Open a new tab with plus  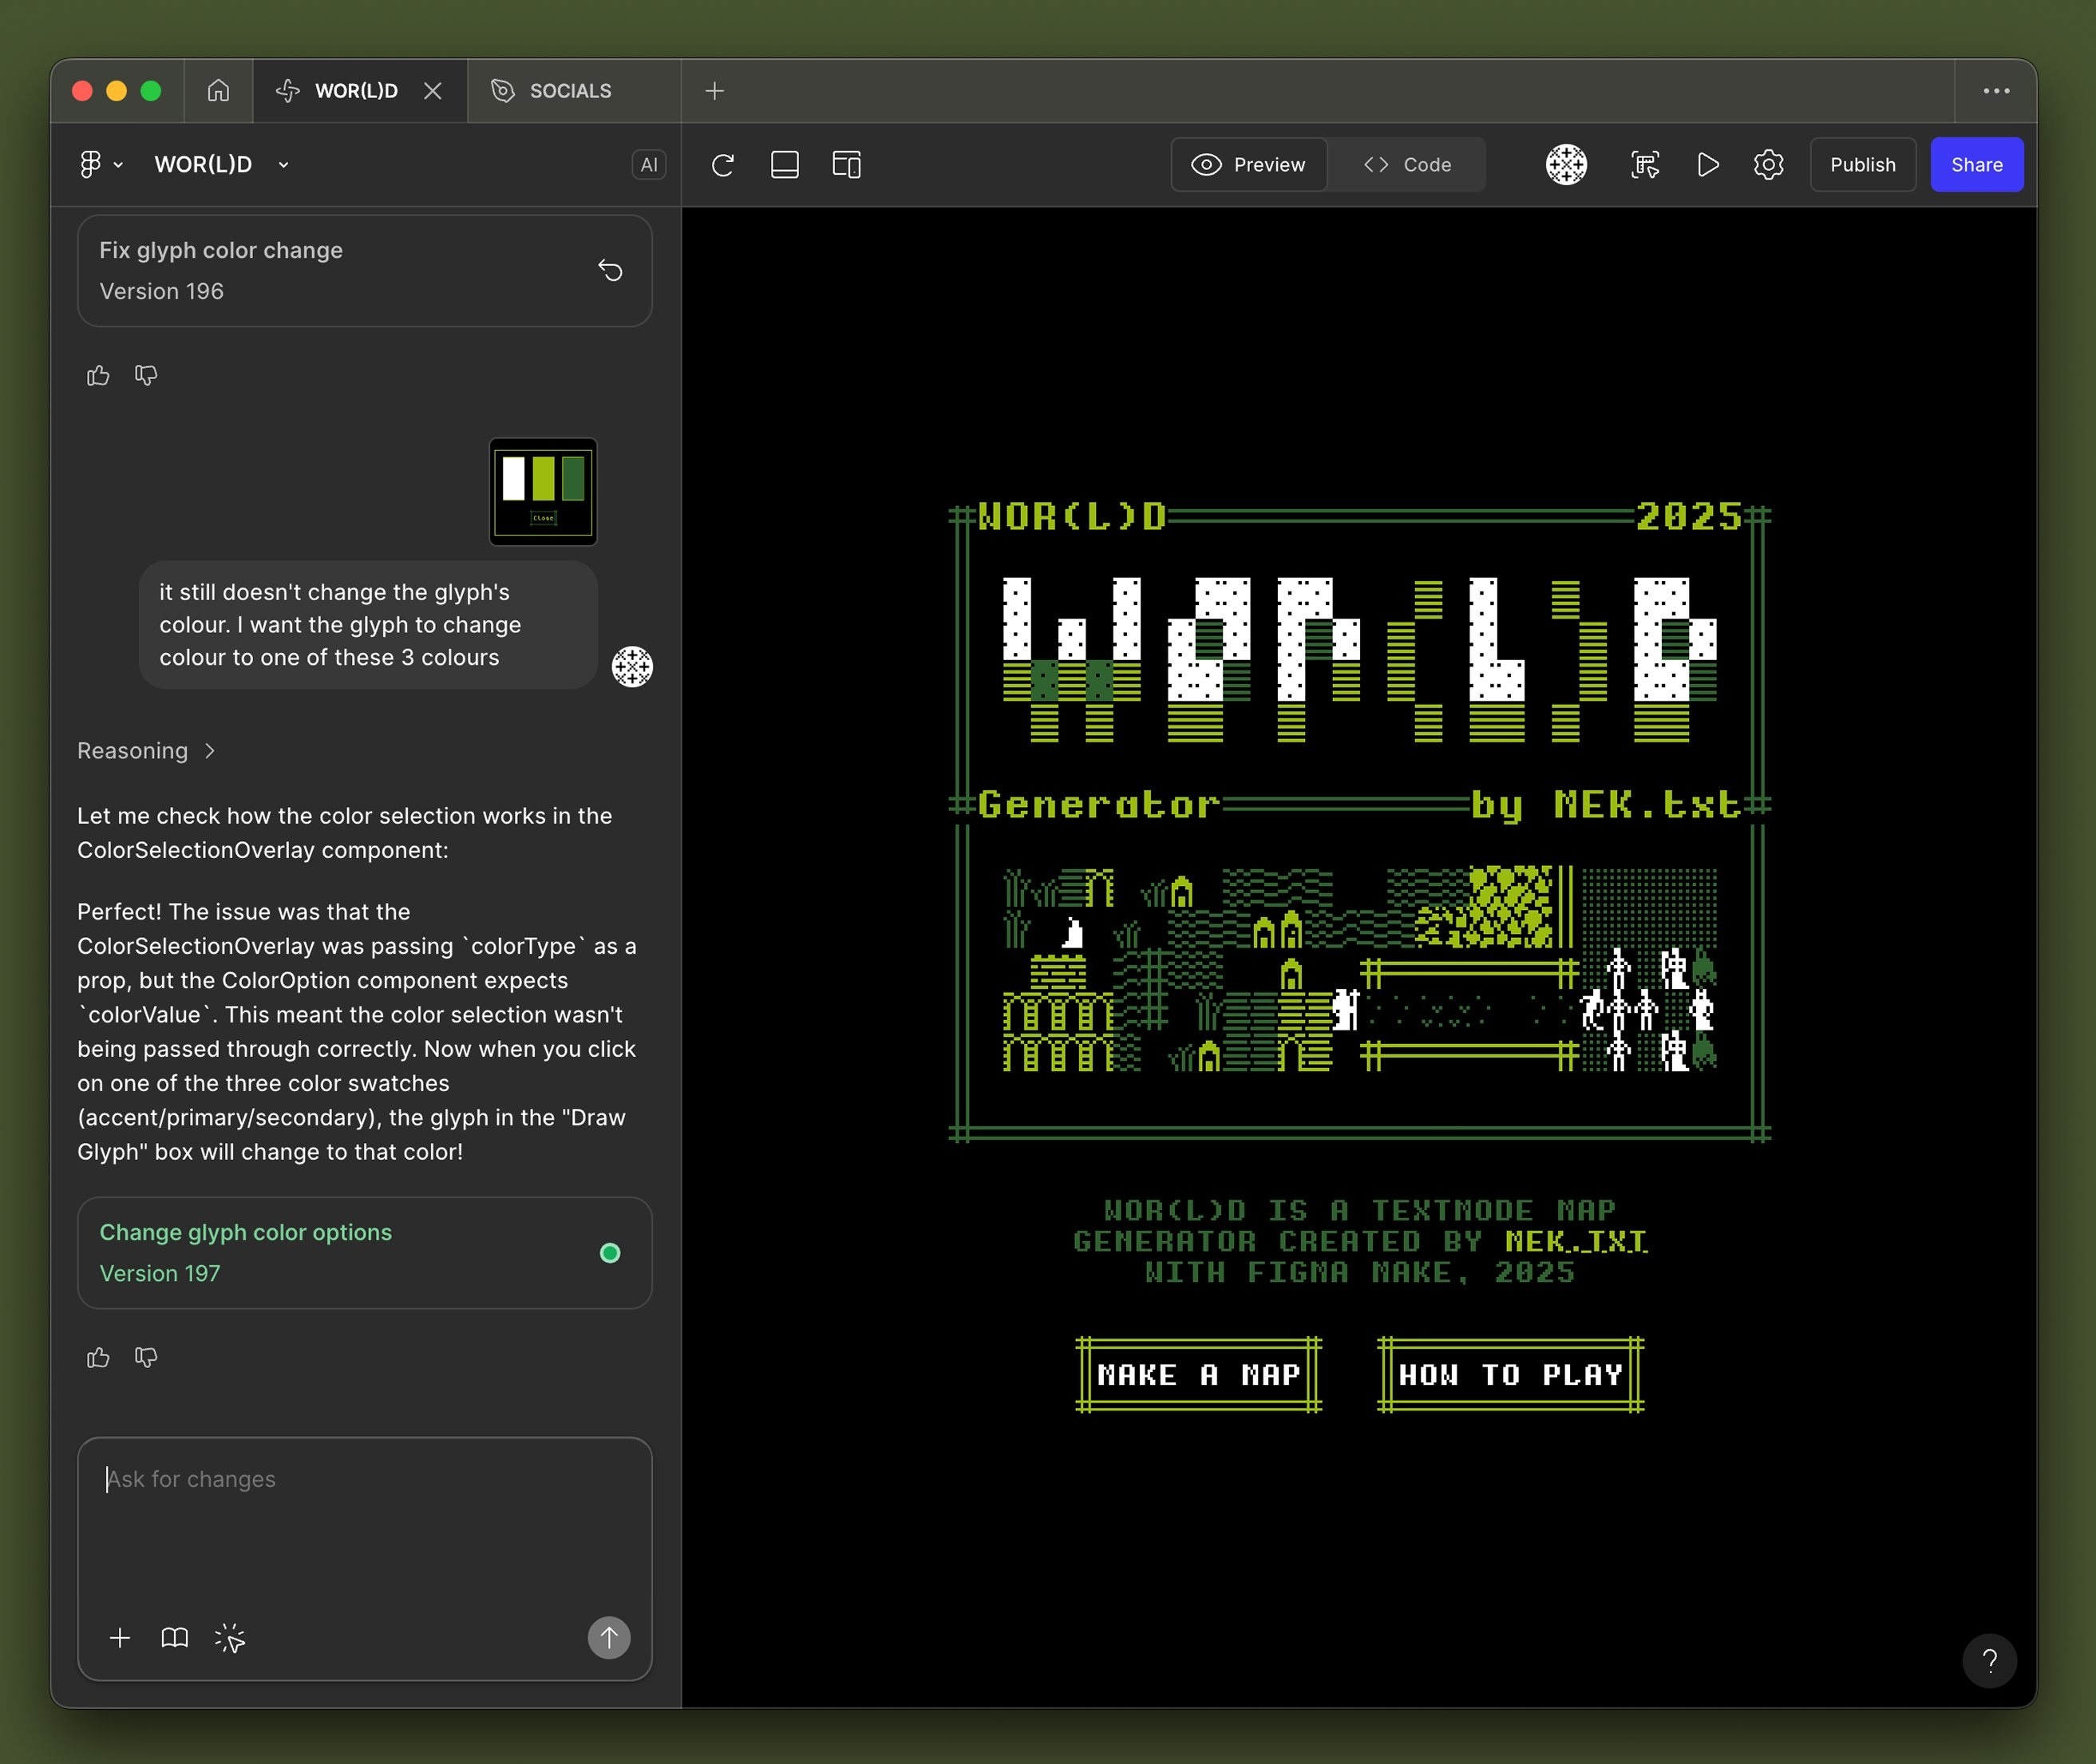click(714, 91)
